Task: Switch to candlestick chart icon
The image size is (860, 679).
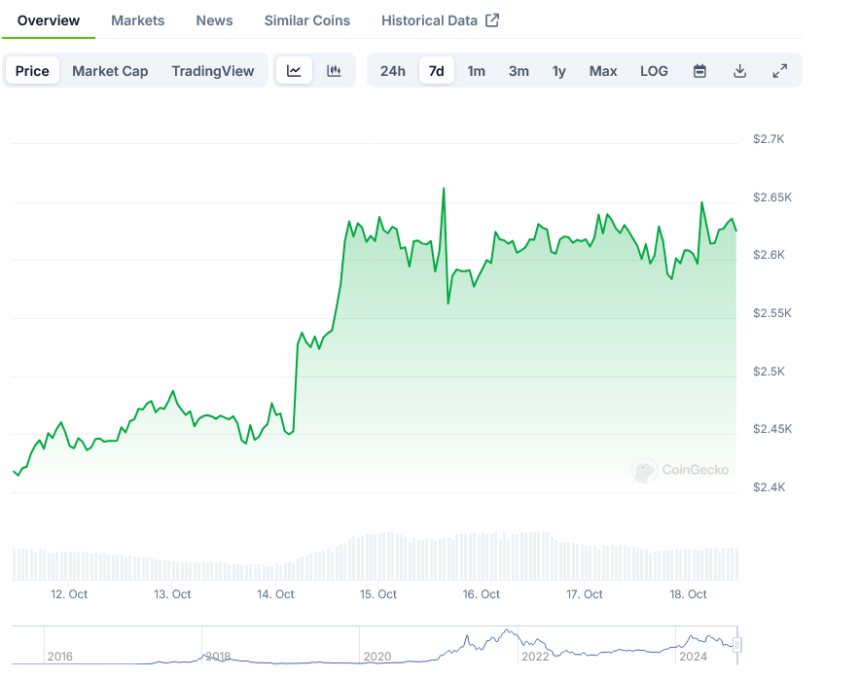Action: 334,71
